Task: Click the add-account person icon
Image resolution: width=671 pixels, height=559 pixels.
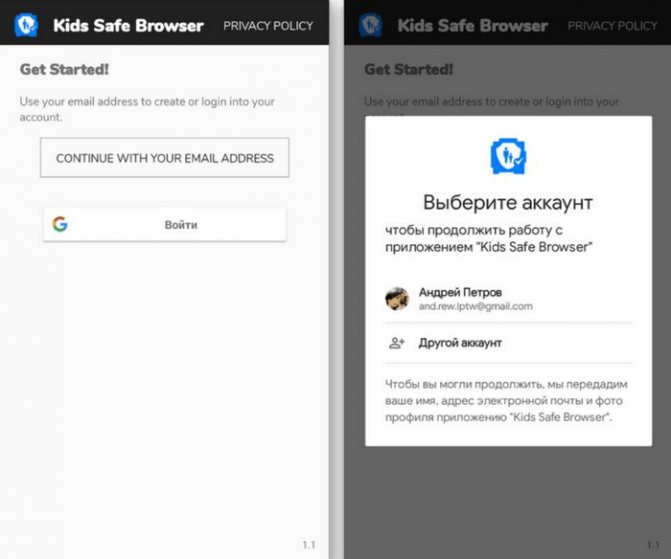Action: (x=397, y=343)
